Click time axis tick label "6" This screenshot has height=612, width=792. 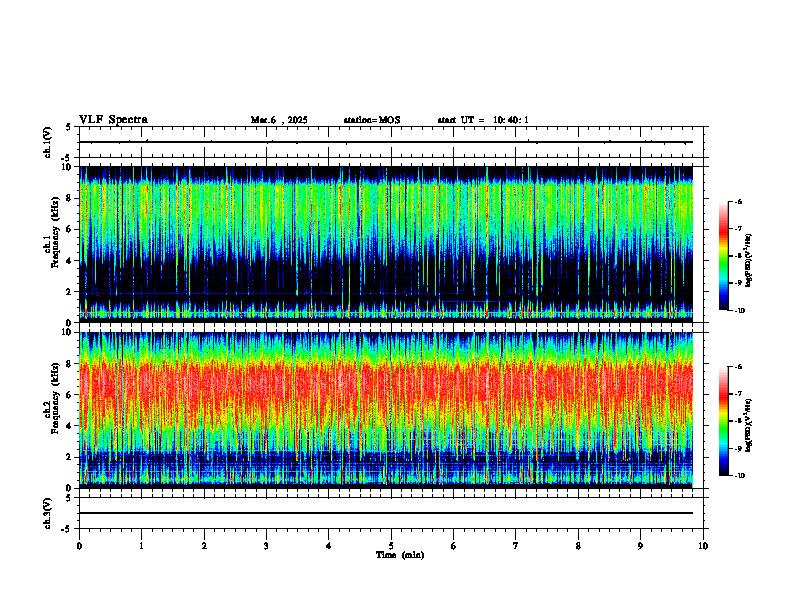coord(454,546)
